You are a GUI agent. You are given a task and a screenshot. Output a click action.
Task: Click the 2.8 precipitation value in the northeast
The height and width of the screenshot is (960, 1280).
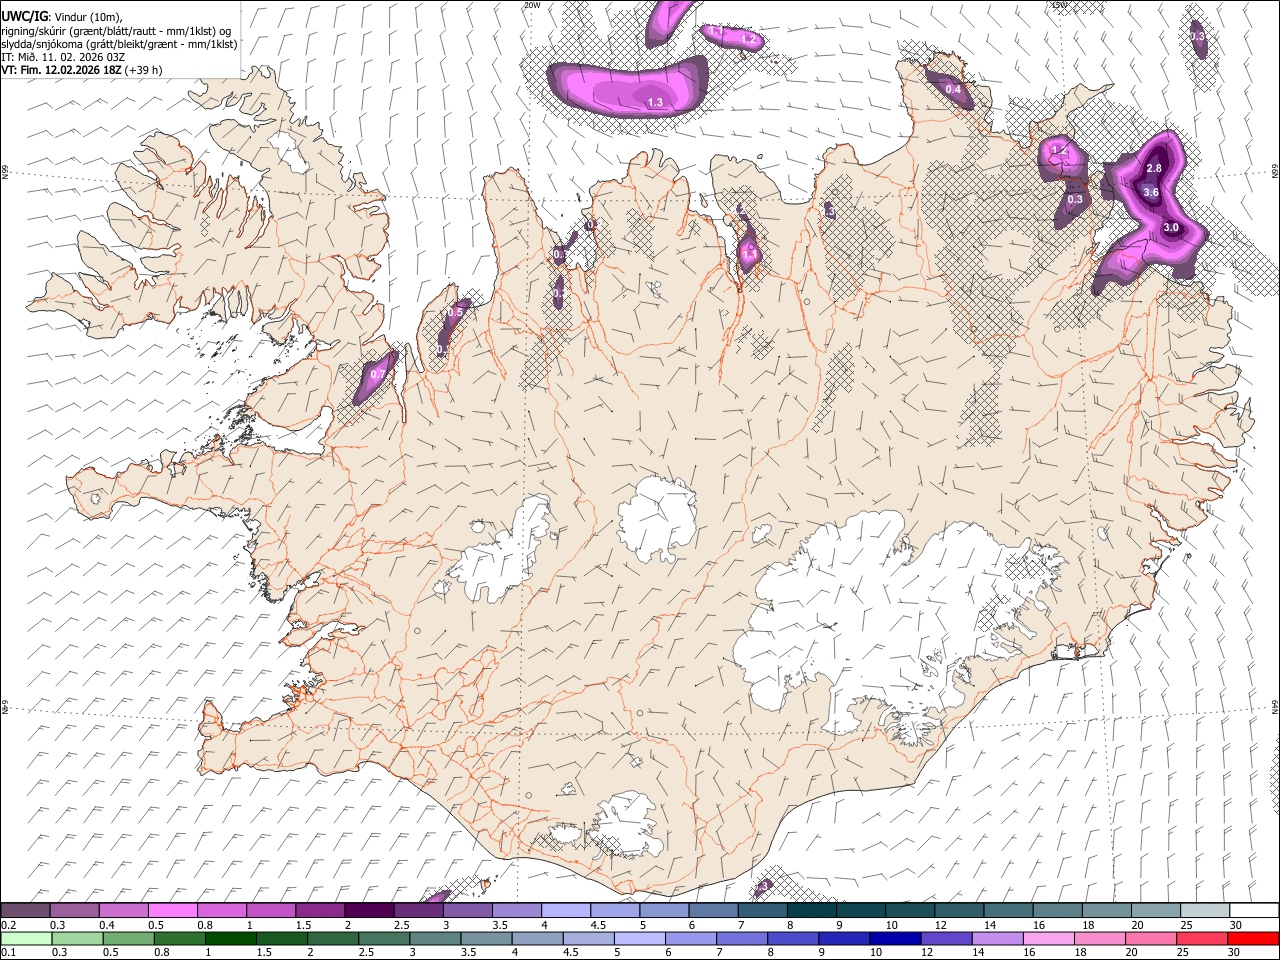point(1154,168)
